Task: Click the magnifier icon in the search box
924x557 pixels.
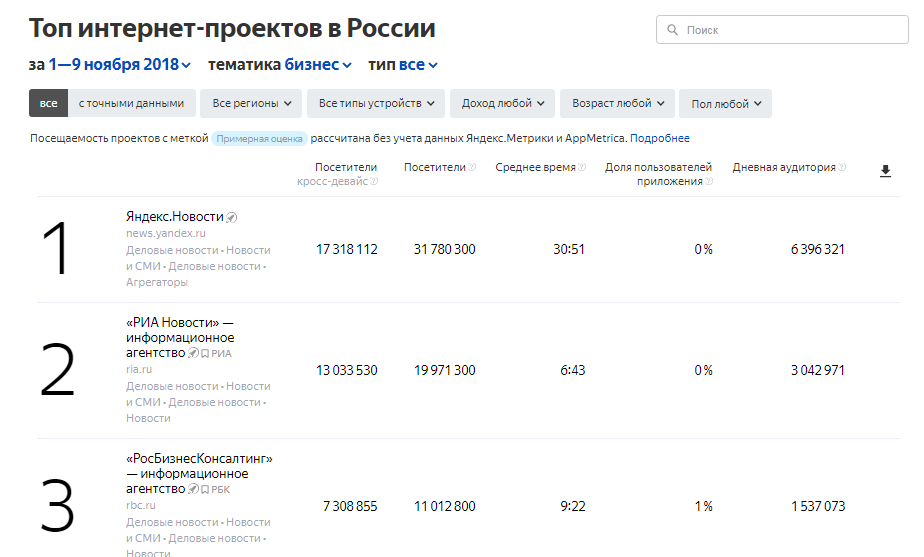Action: coord(674,31)
